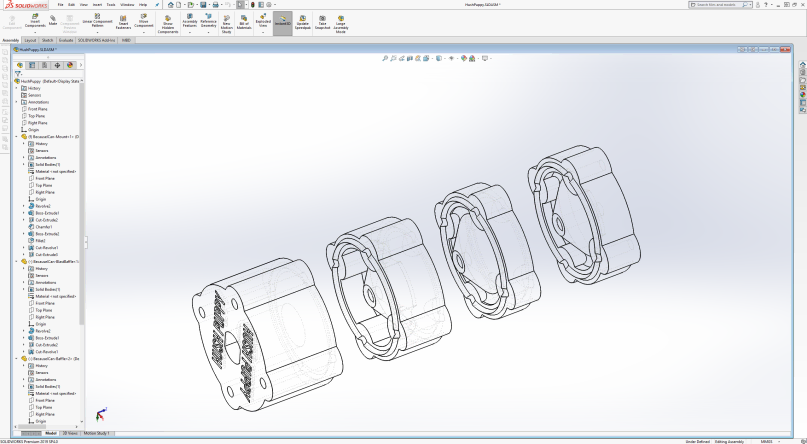Screen dimensions: 807x444
Task: Select Boss-Extrude1 in feature tree
Action: point(47,213)
